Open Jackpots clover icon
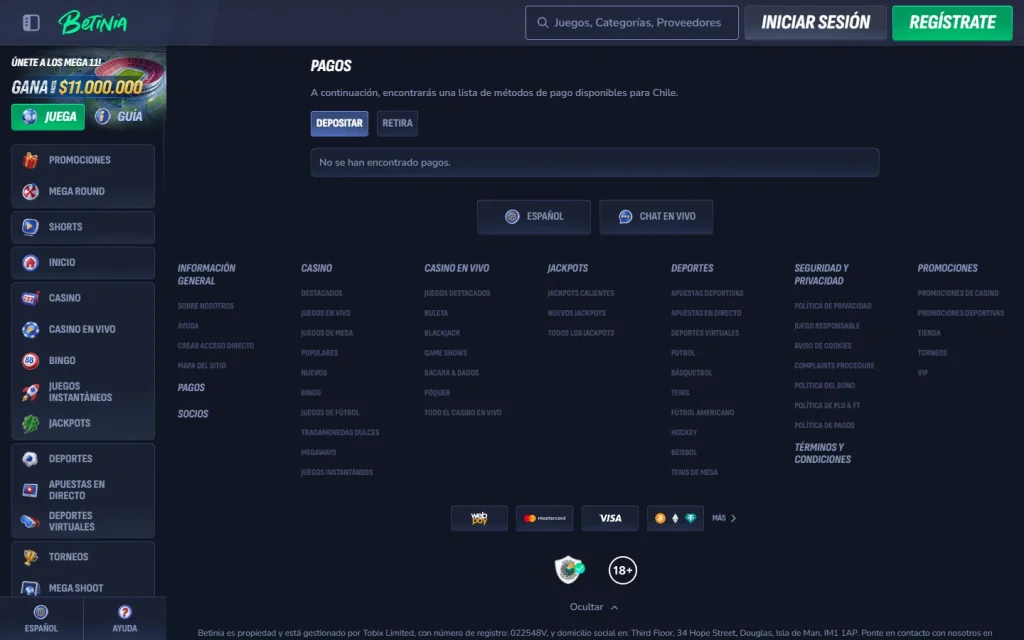 pyautogui.click(x=30, y=423)
